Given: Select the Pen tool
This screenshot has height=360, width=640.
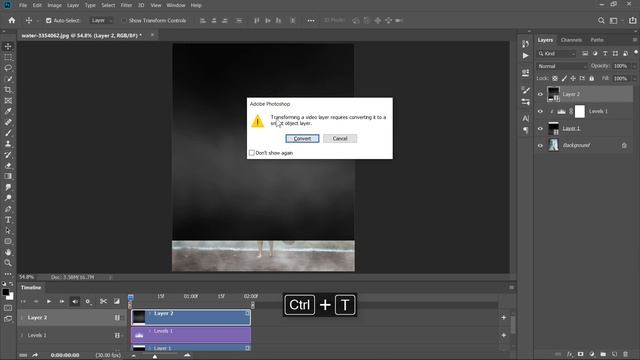Looking at the screenshot, I should 8,209.
